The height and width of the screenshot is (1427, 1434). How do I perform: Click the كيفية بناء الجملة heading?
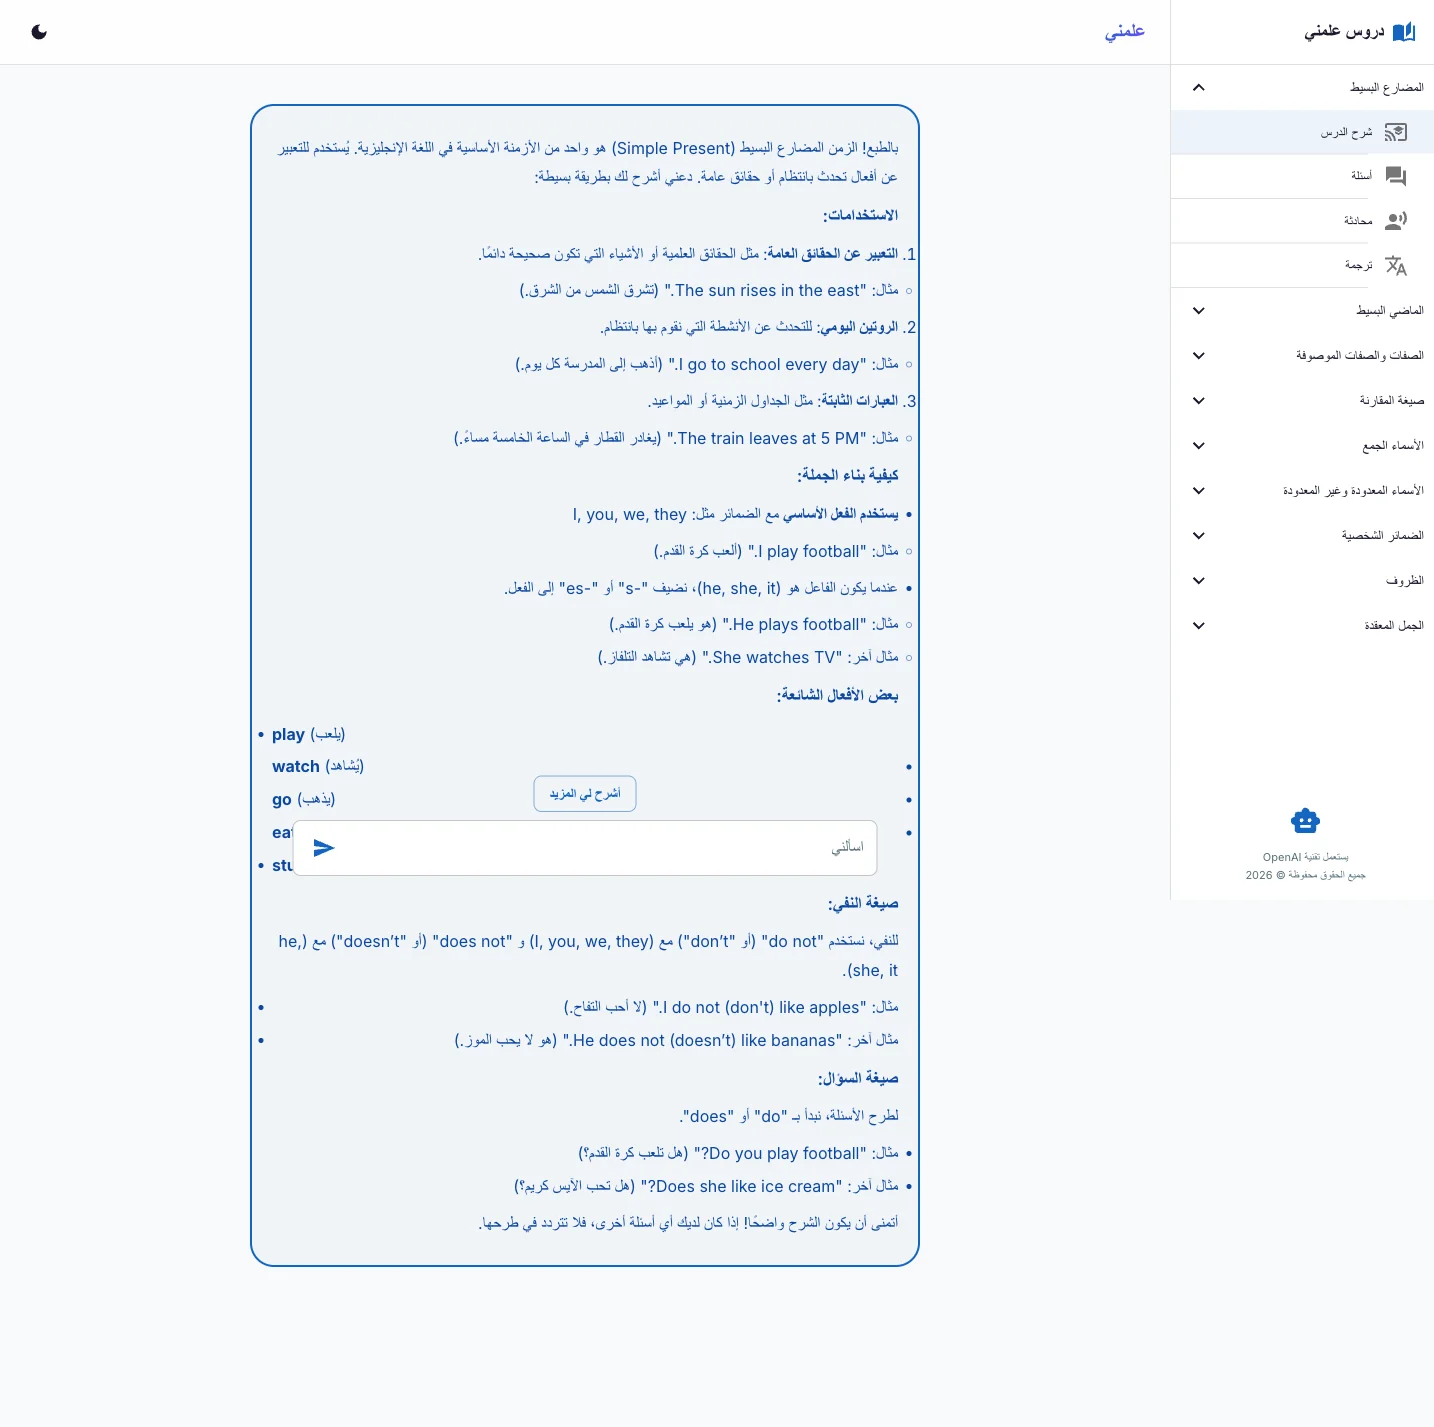click(847, 475)
